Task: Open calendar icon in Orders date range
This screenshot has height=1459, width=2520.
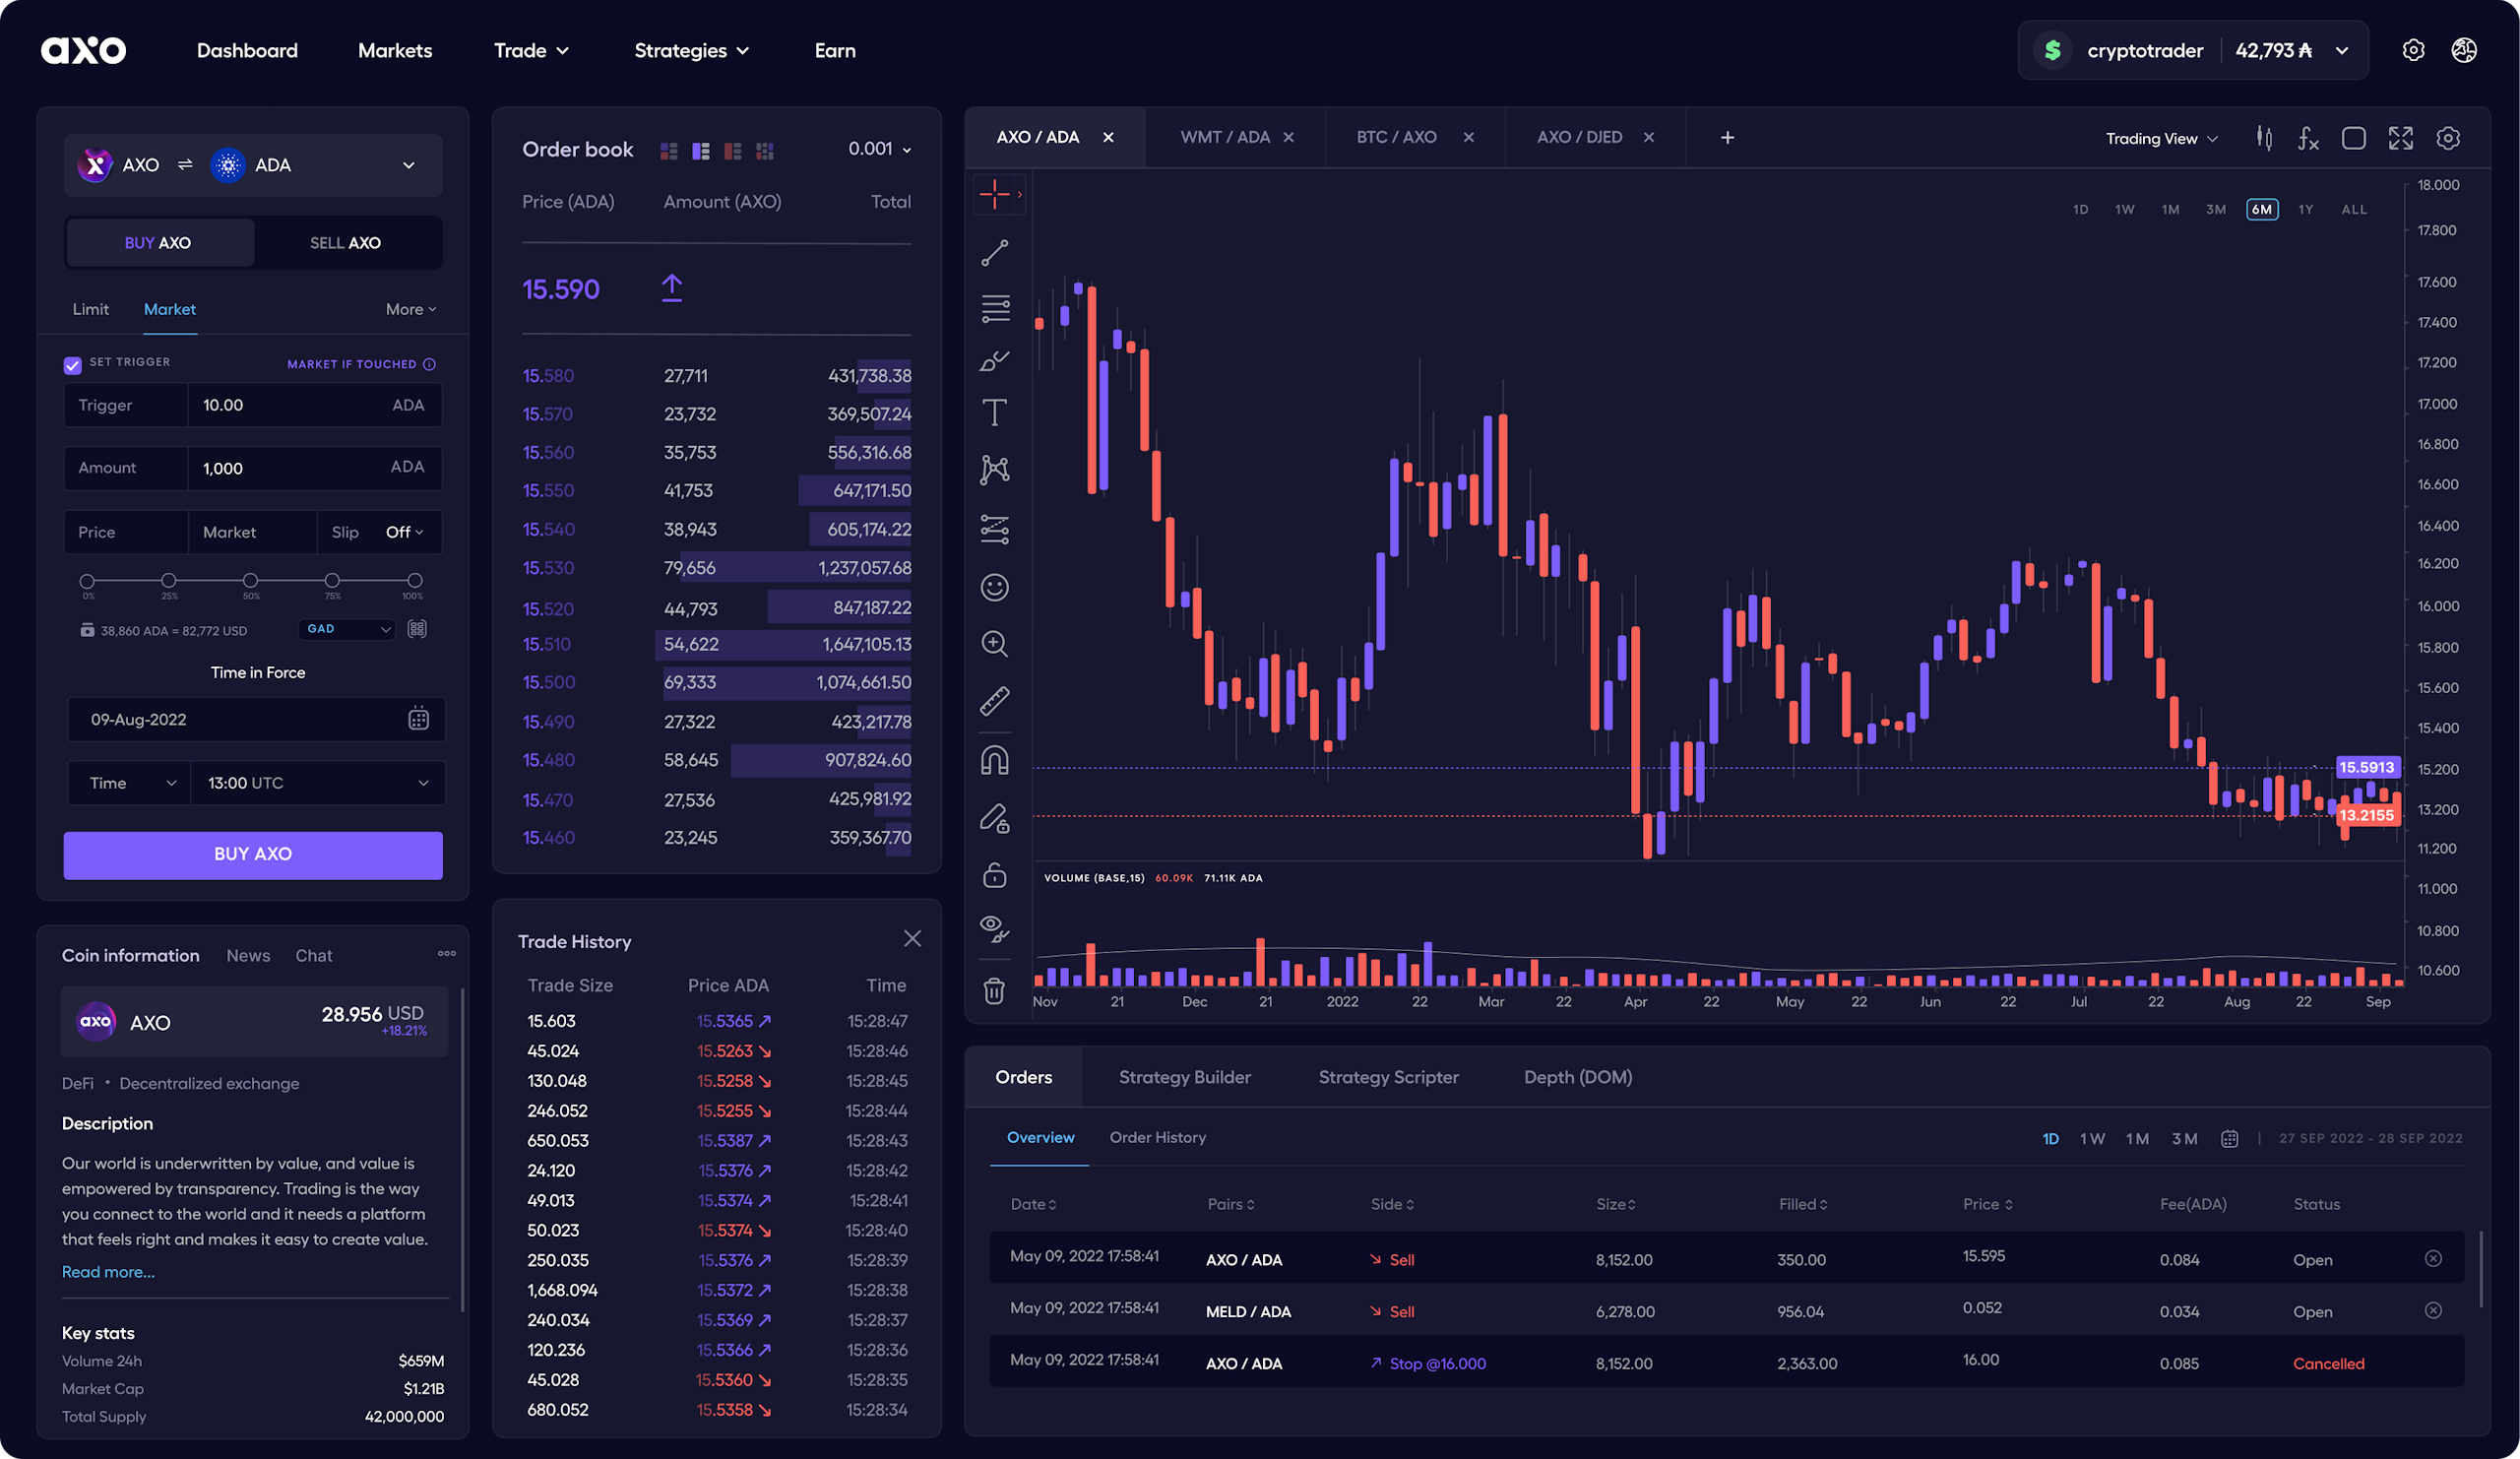Action: (x=2229, y=1139)
